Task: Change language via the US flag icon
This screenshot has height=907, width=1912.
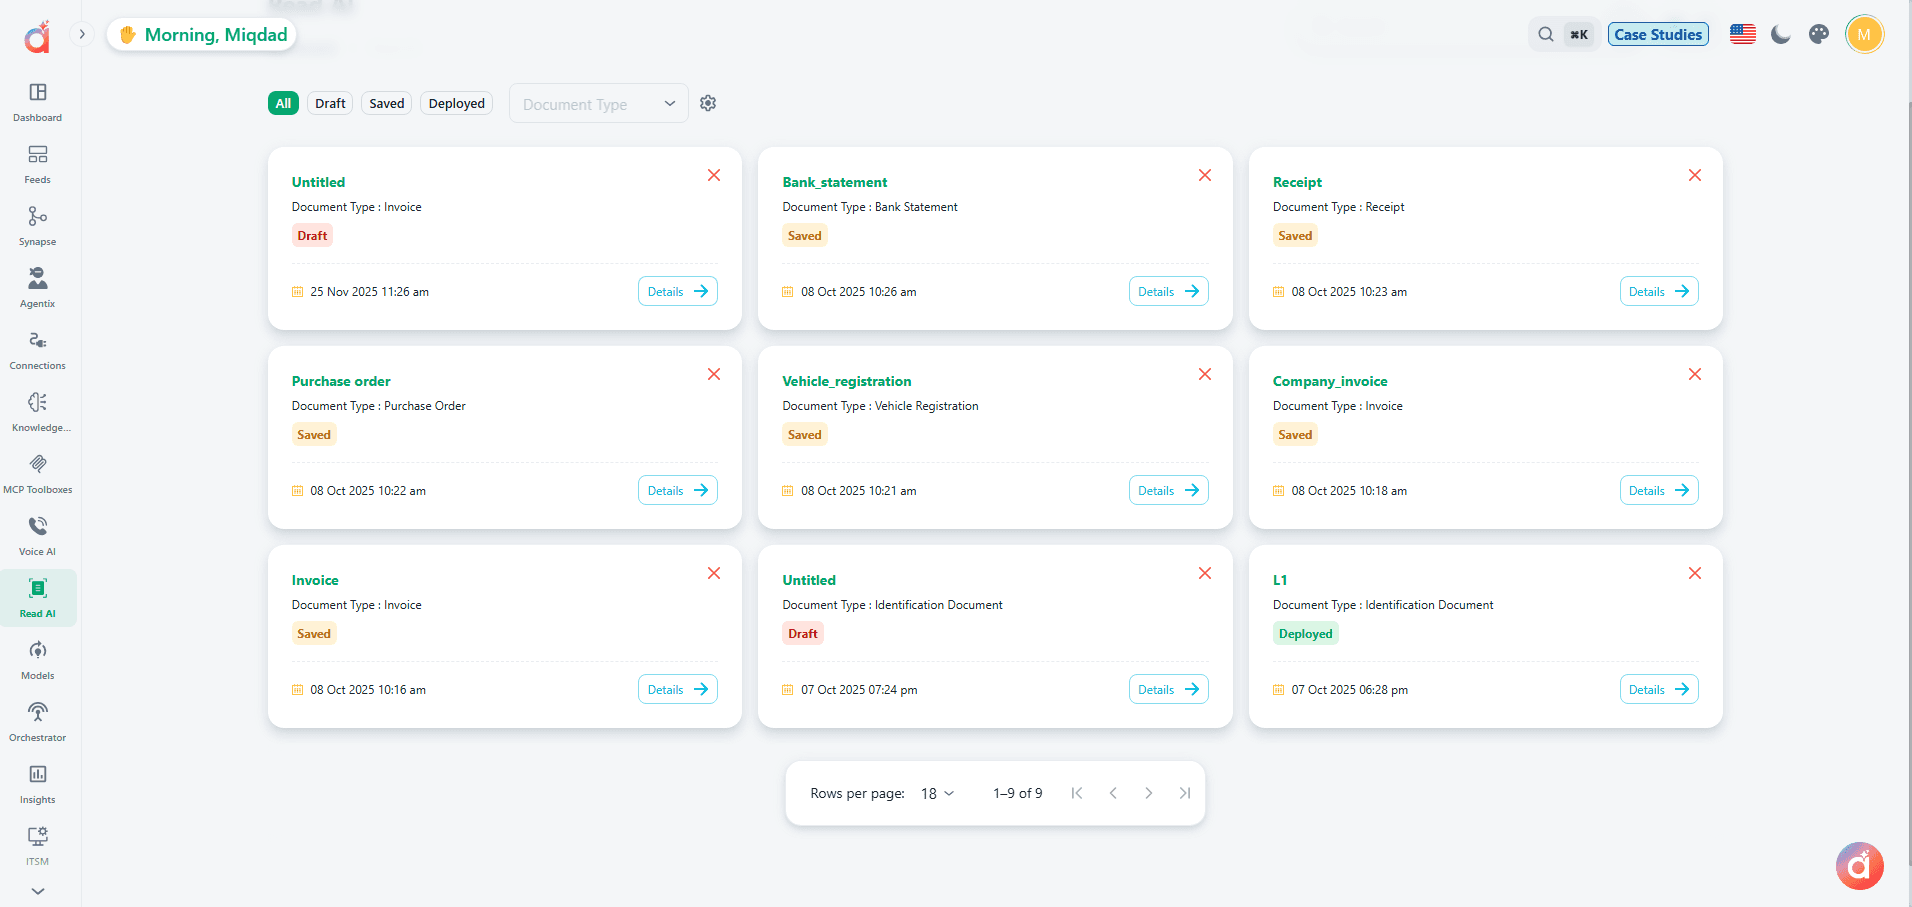Action: coord(1743,34)
